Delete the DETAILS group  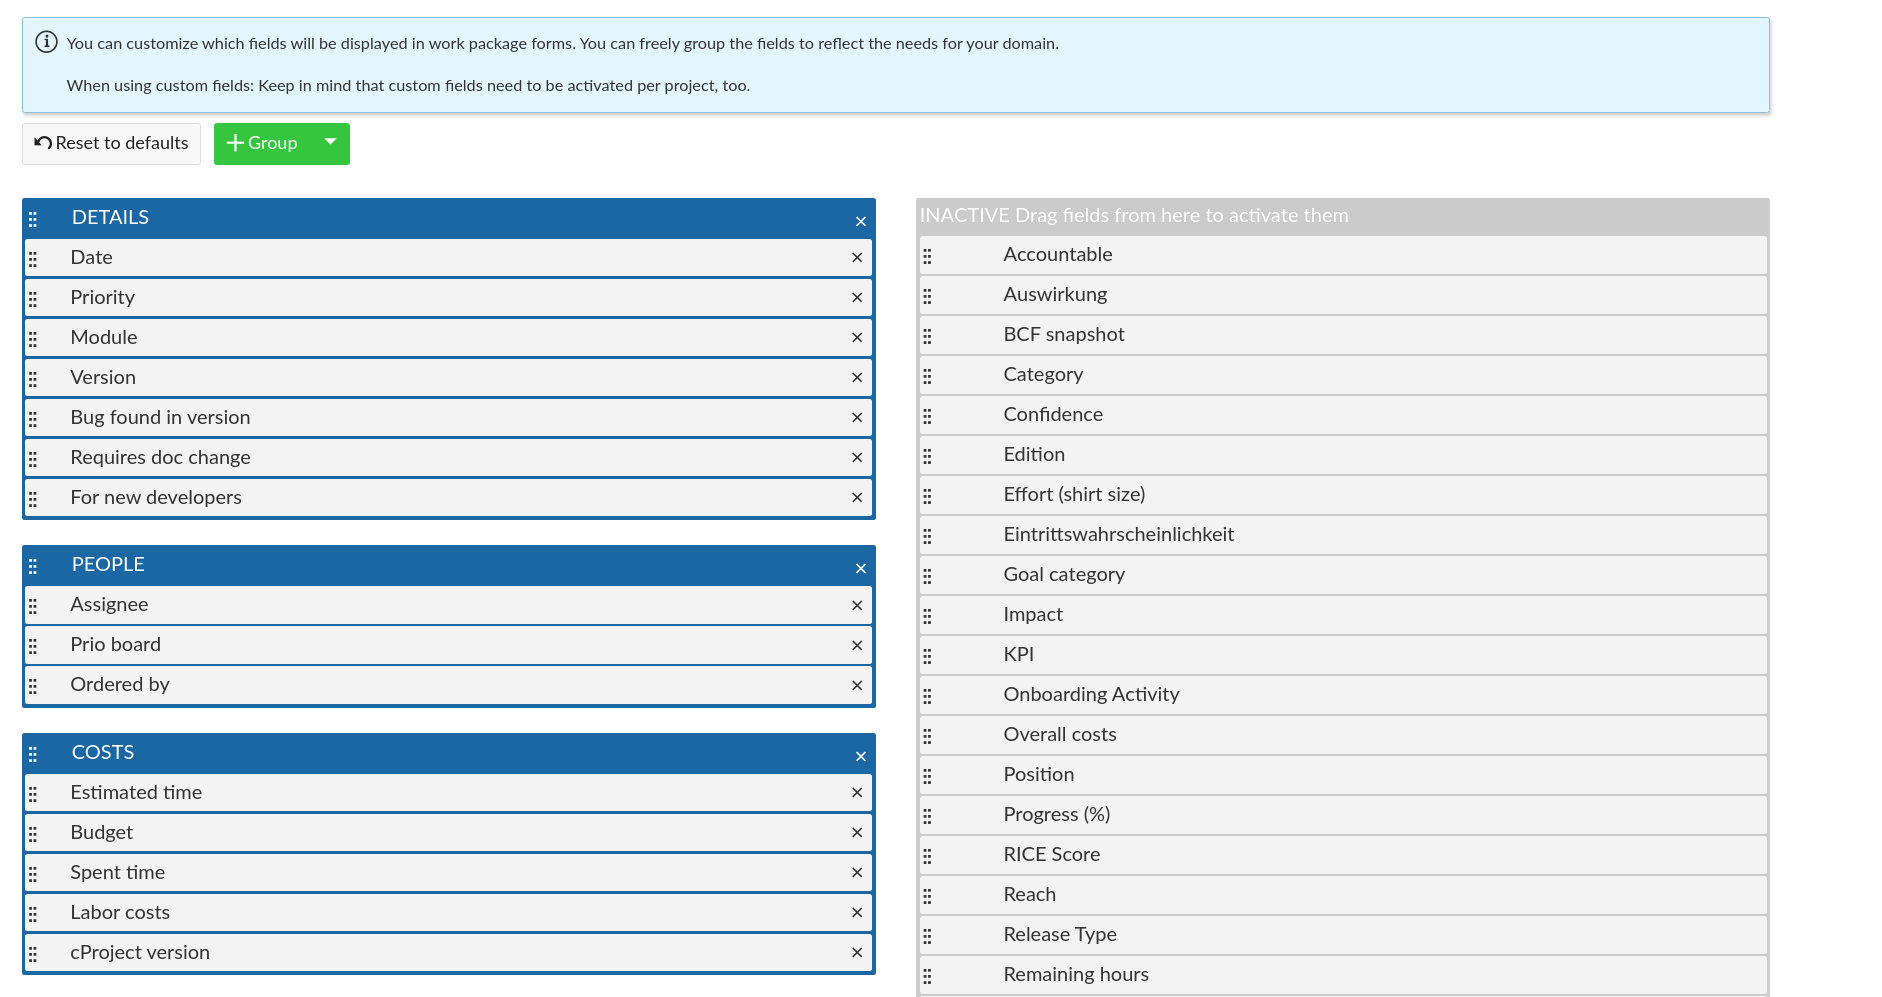coord(860,222)
